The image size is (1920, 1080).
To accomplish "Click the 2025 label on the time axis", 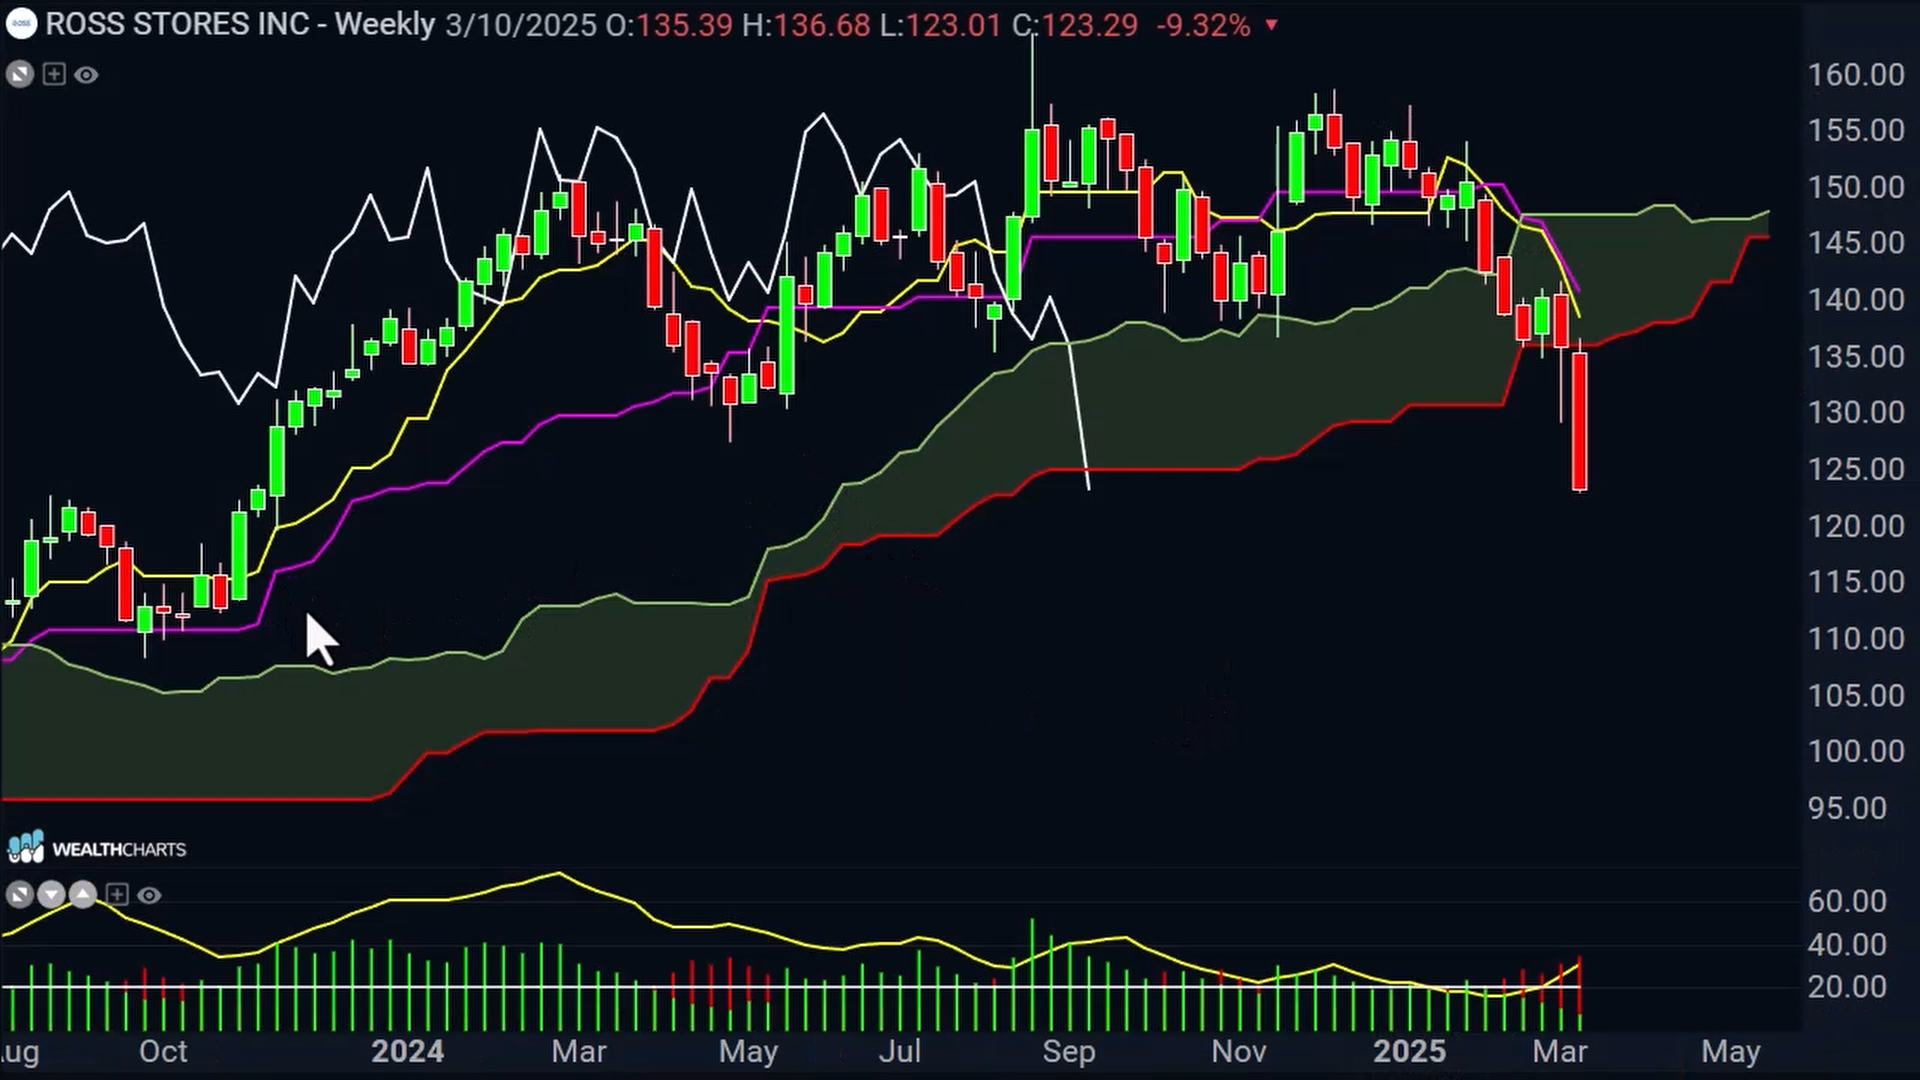I will click(1409, 1052).
